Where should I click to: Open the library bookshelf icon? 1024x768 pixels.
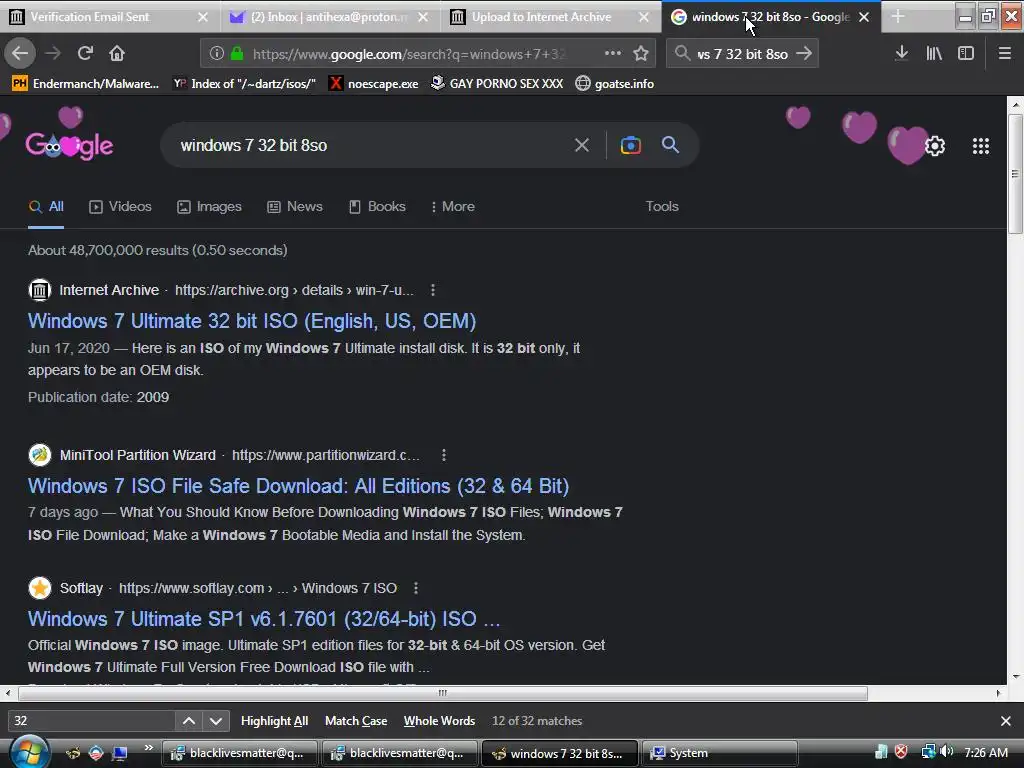coord(934,54)
